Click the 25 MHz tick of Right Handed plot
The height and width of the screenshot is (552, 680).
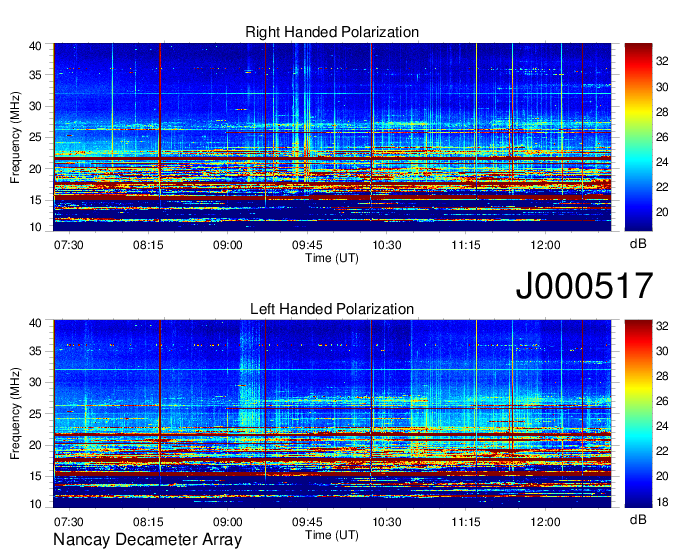[36, 137]
